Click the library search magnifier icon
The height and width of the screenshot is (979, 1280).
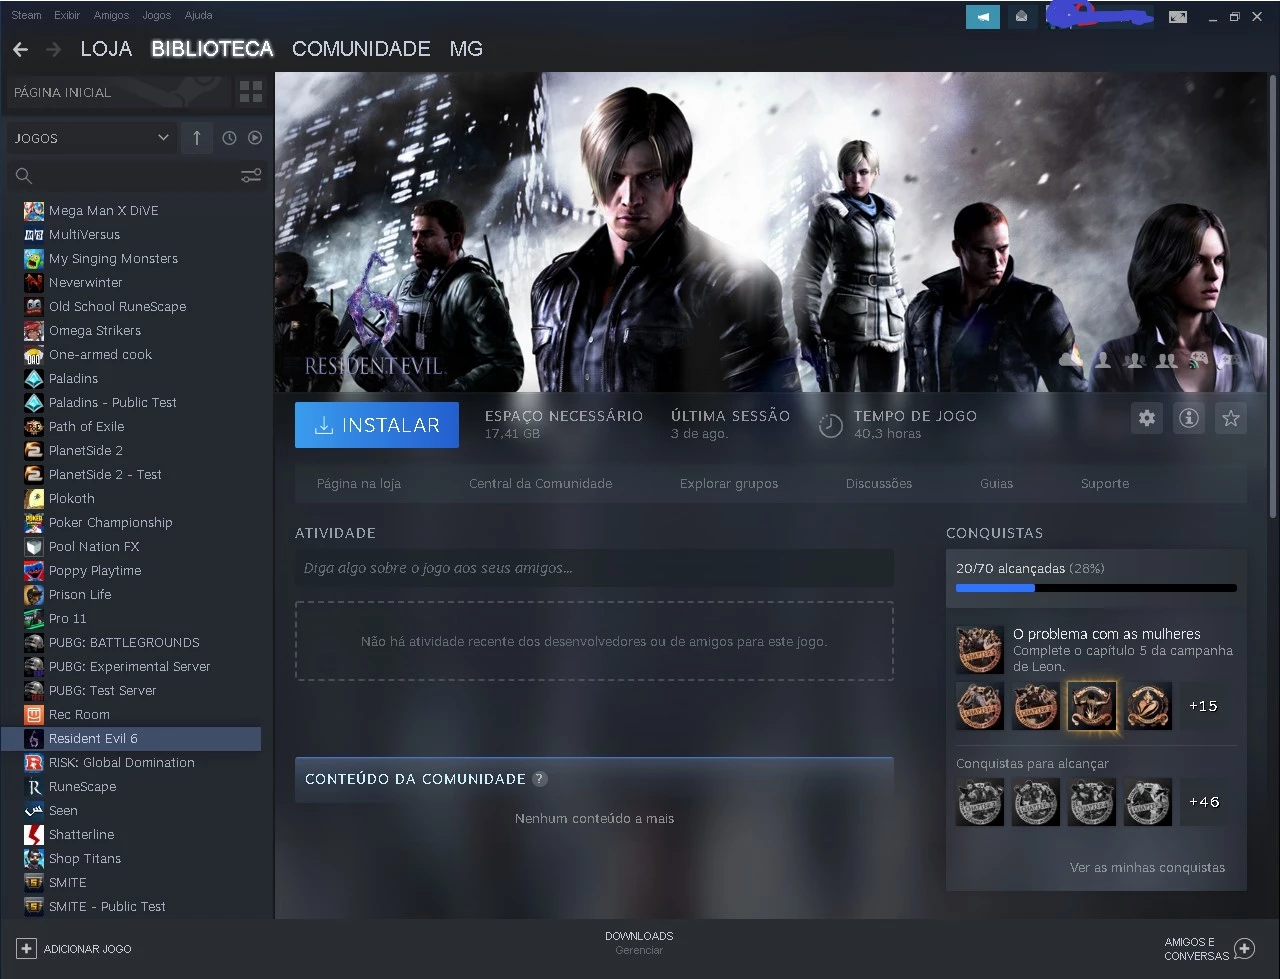click(x=24, y=176)
